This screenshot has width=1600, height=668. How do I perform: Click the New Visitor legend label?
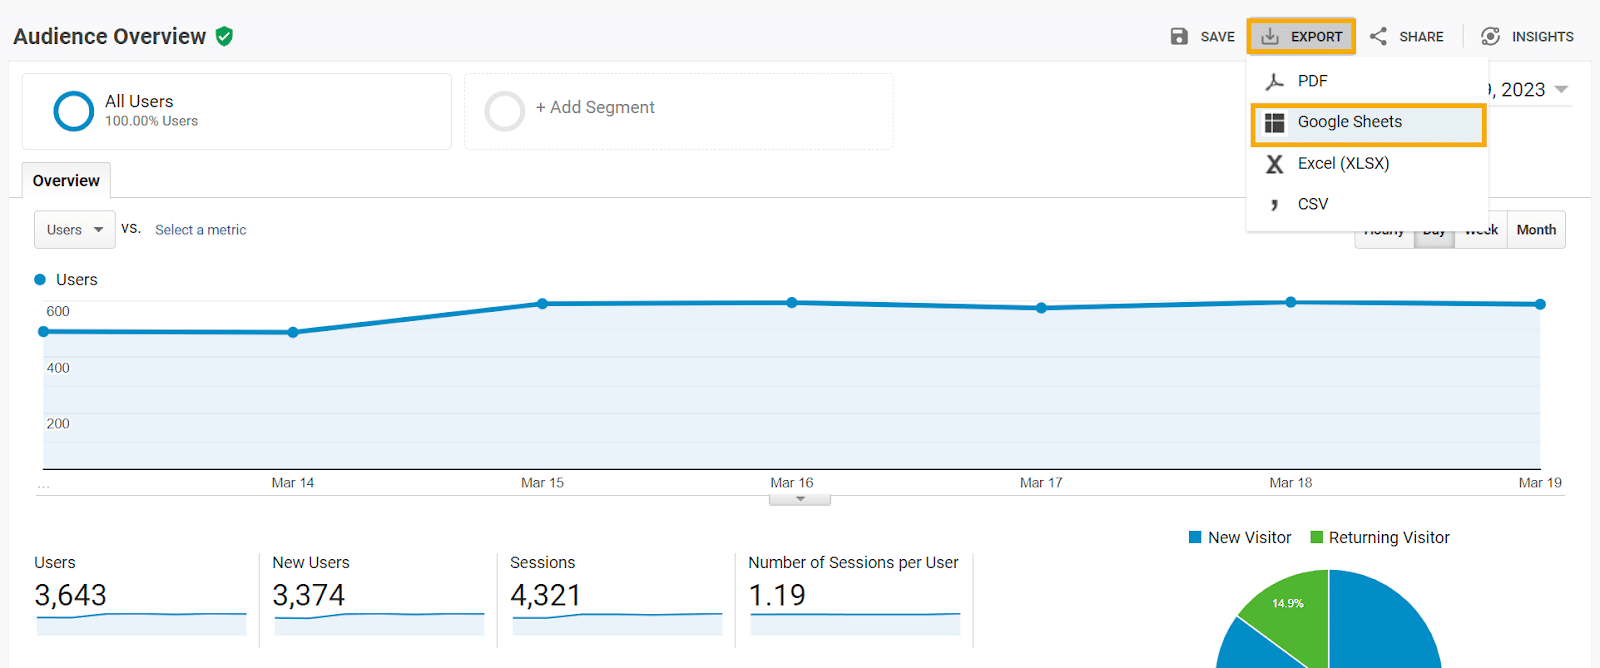tap(1249, 538)
